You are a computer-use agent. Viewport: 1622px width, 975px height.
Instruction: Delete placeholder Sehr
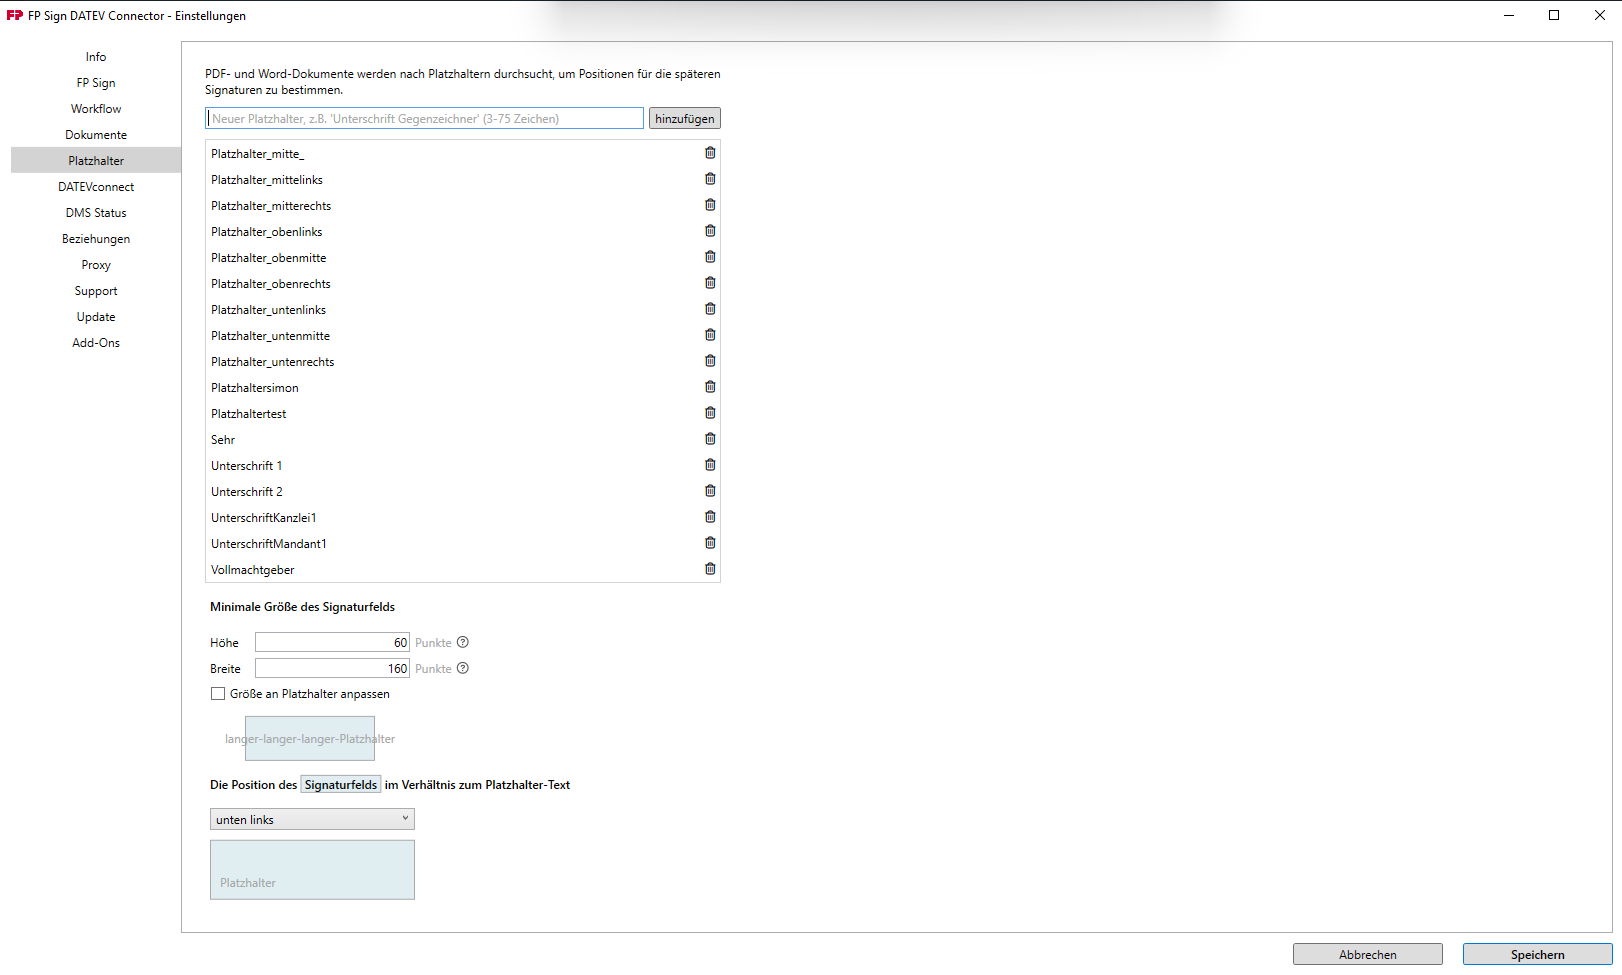pyautogui.click(x=710, y=439)
